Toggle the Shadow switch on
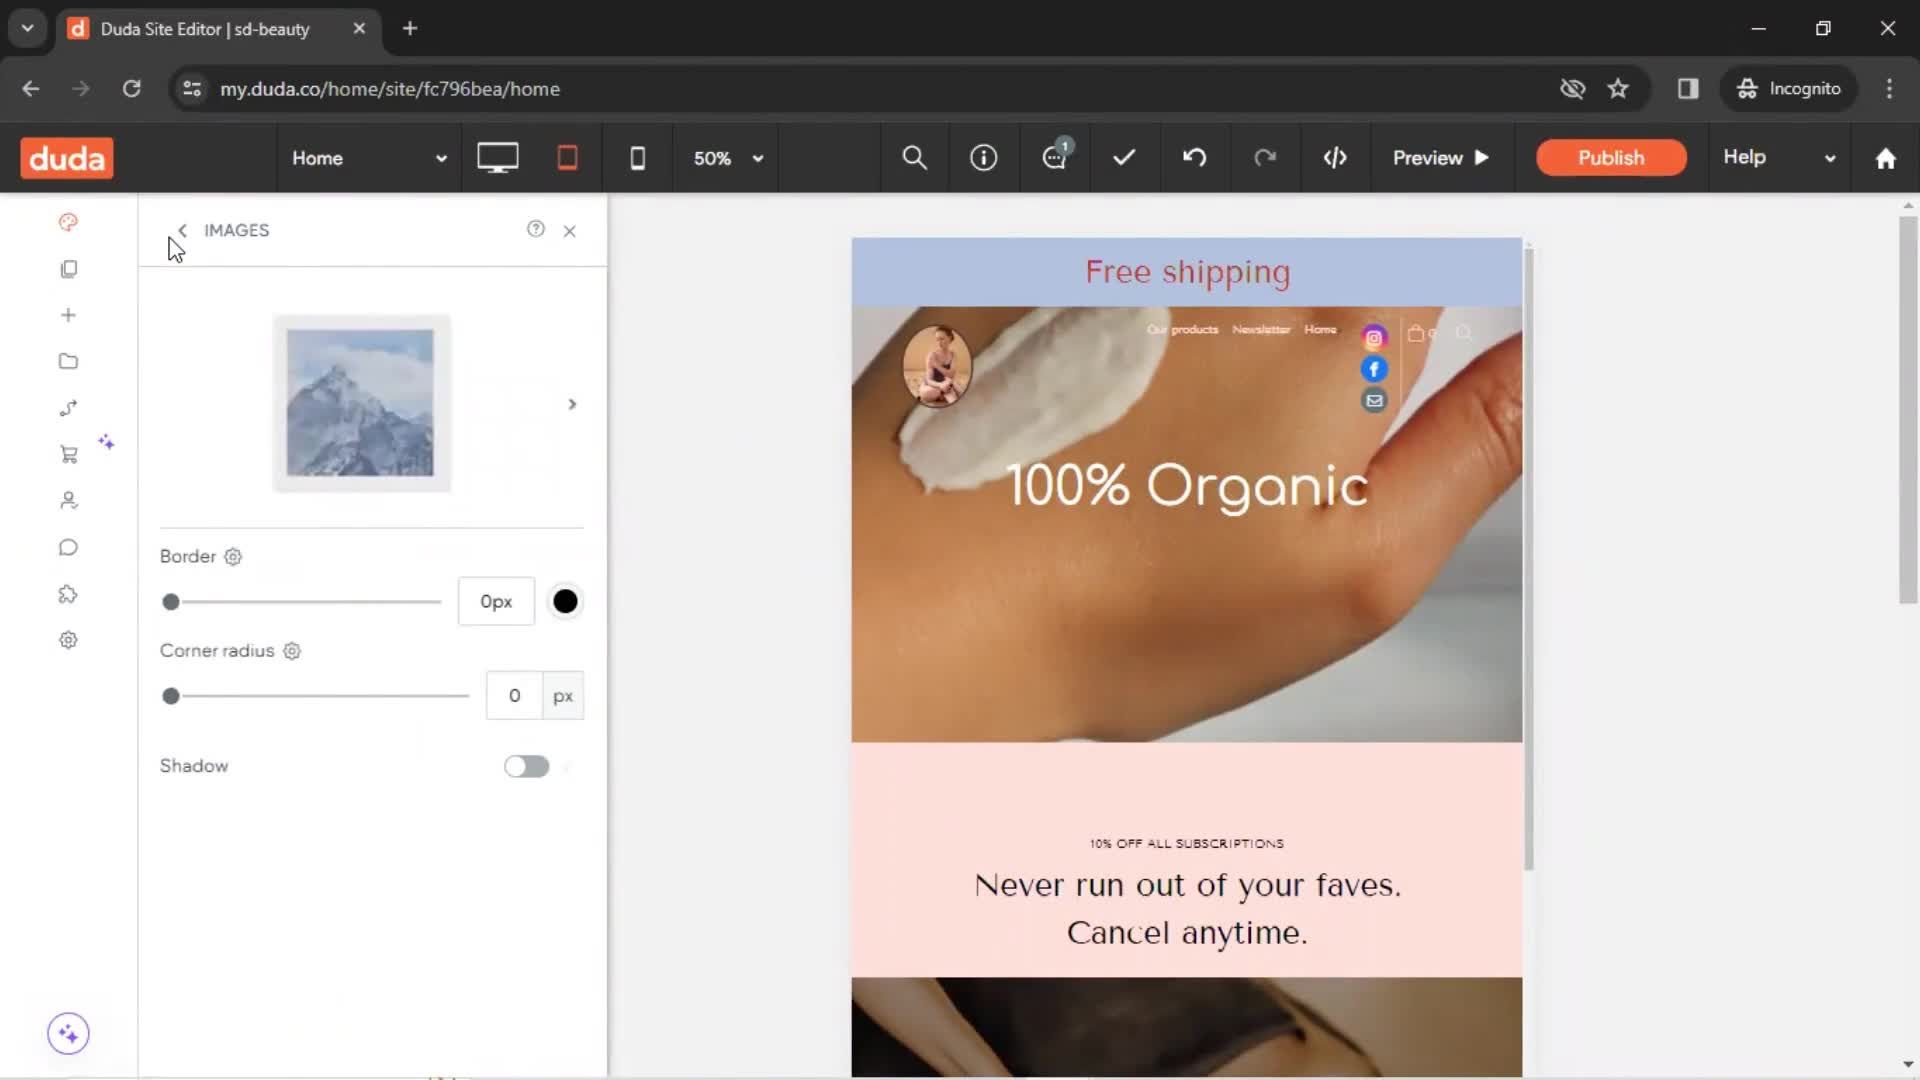The height and width of the screenshot is (1080, 1920). tap(526, 766)
